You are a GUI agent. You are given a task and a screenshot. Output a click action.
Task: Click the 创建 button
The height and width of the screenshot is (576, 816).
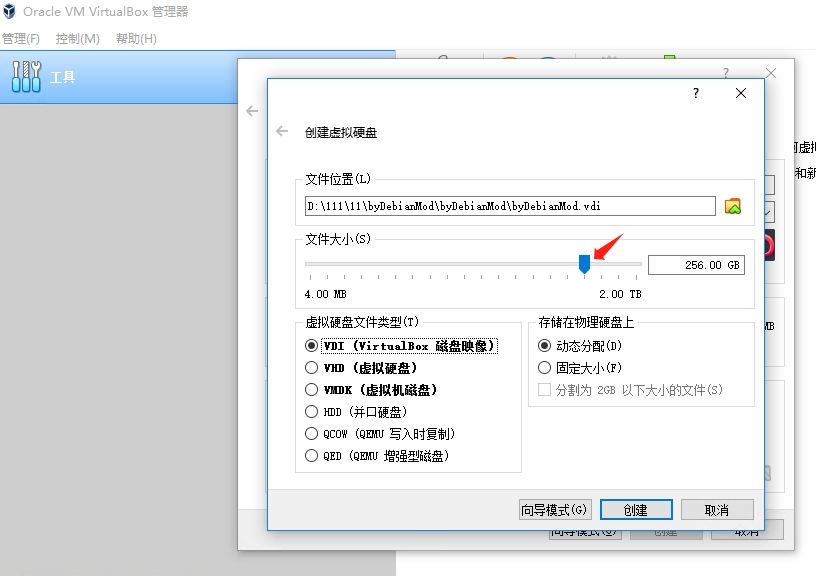636,510
